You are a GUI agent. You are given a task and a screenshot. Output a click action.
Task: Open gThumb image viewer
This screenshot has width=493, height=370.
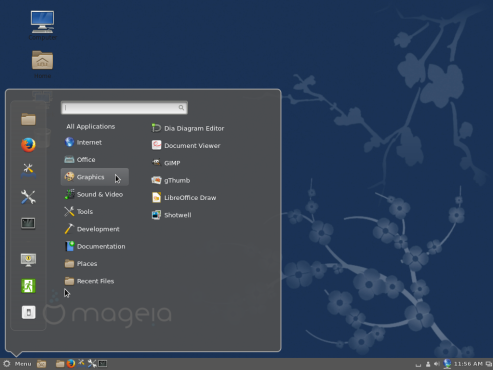pyautogui.click(x=171, y=180)
